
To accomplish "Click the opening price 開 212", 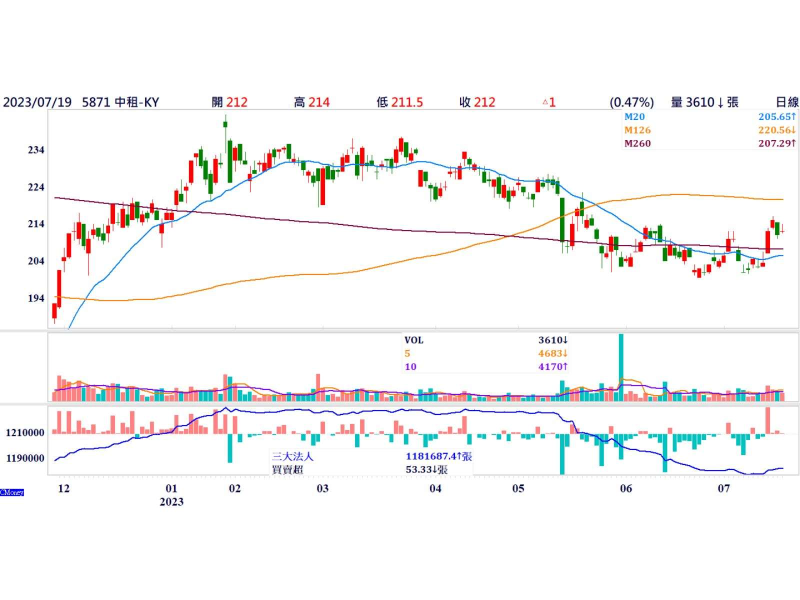I will [x=230, y=102].
